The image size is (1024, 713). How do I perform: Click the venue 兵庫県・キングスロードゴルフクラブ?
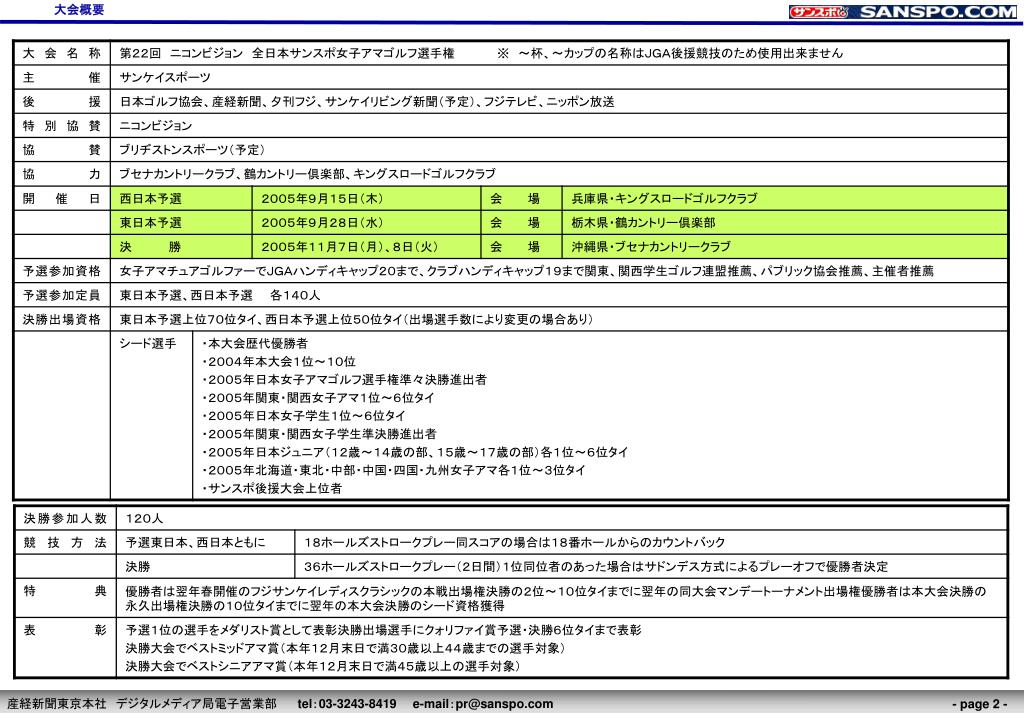(x=664, y=198)
